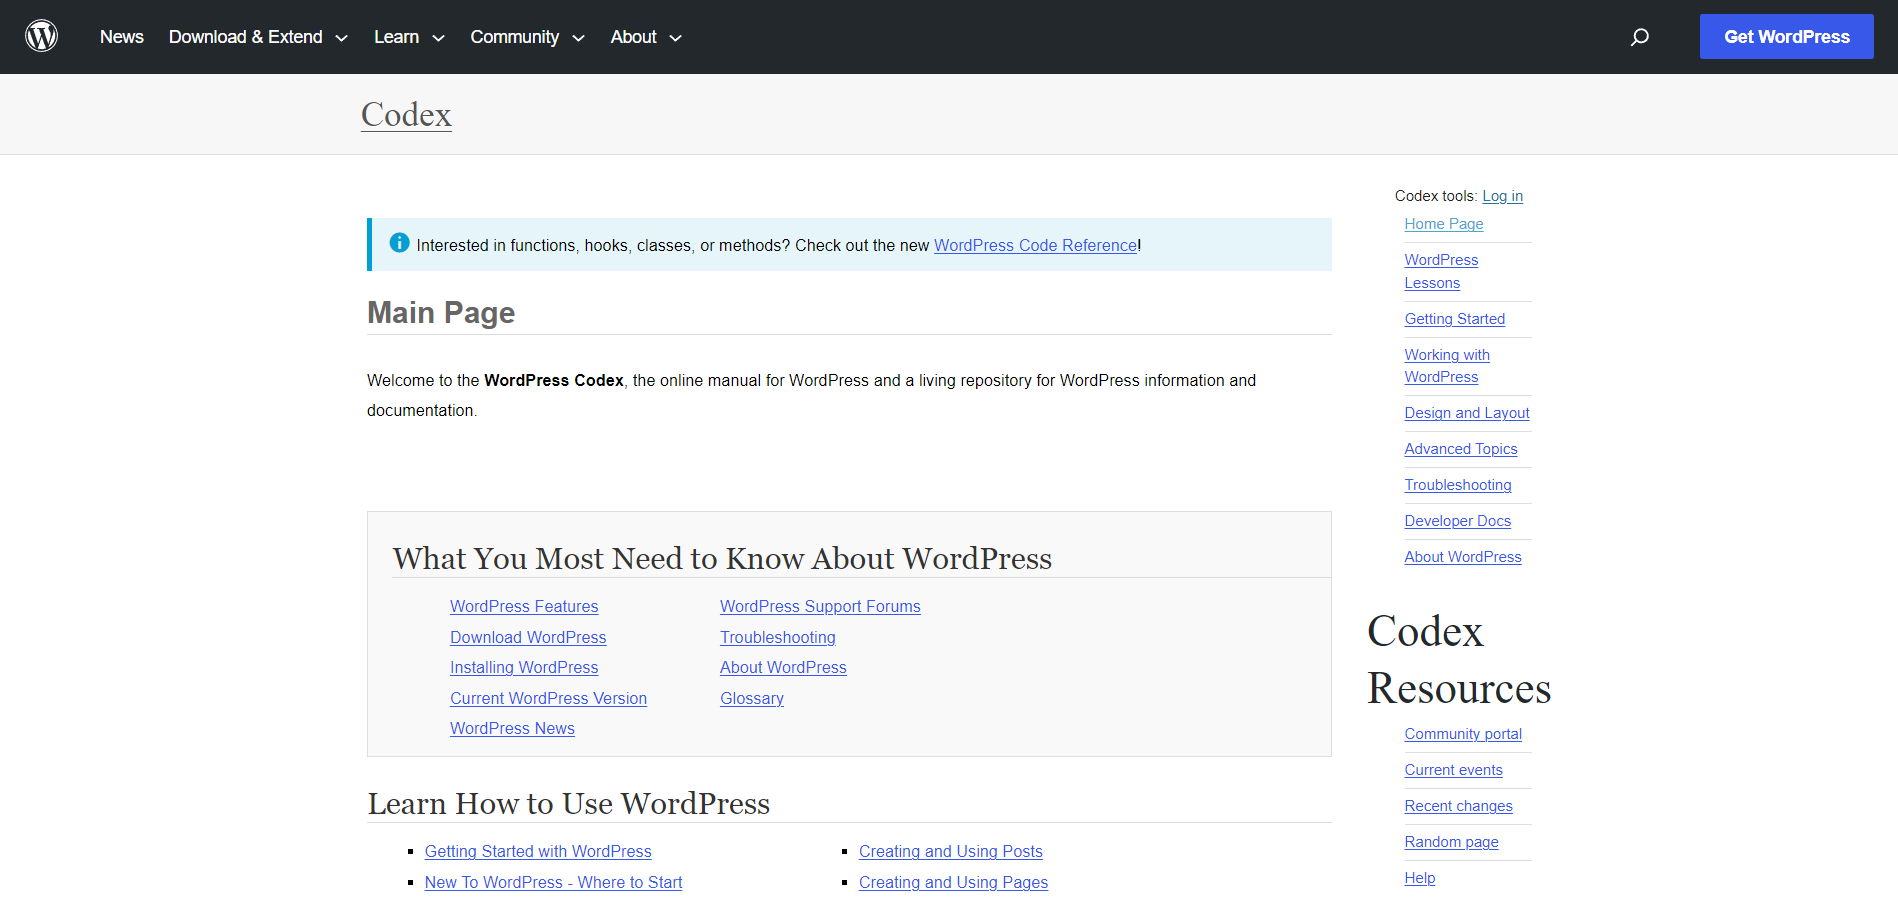Open the News menu item
The height and width of the screenshot is (903, 1898).
pyautogui.click(x=122, y=37)
